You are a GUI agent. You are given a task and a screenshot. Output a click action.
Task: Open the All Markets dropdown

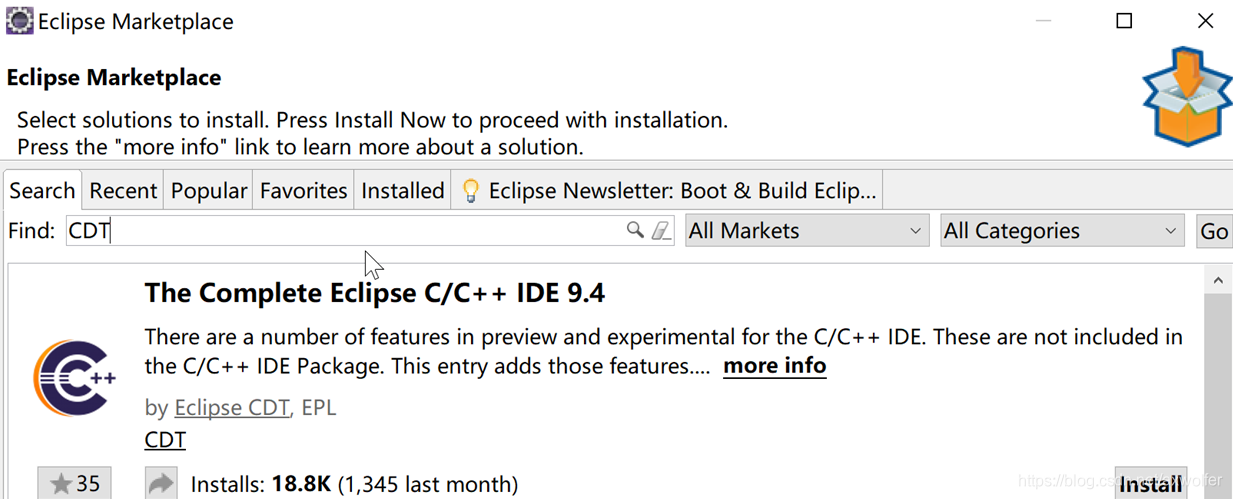[x=807, y=231]
